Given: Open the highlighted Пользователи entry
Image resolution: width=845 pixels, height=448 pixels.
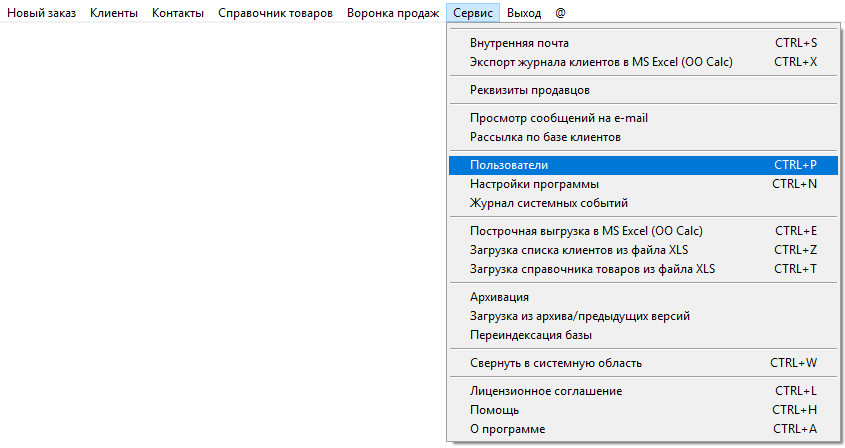Looking at the screenshot, I should [508, 165].
